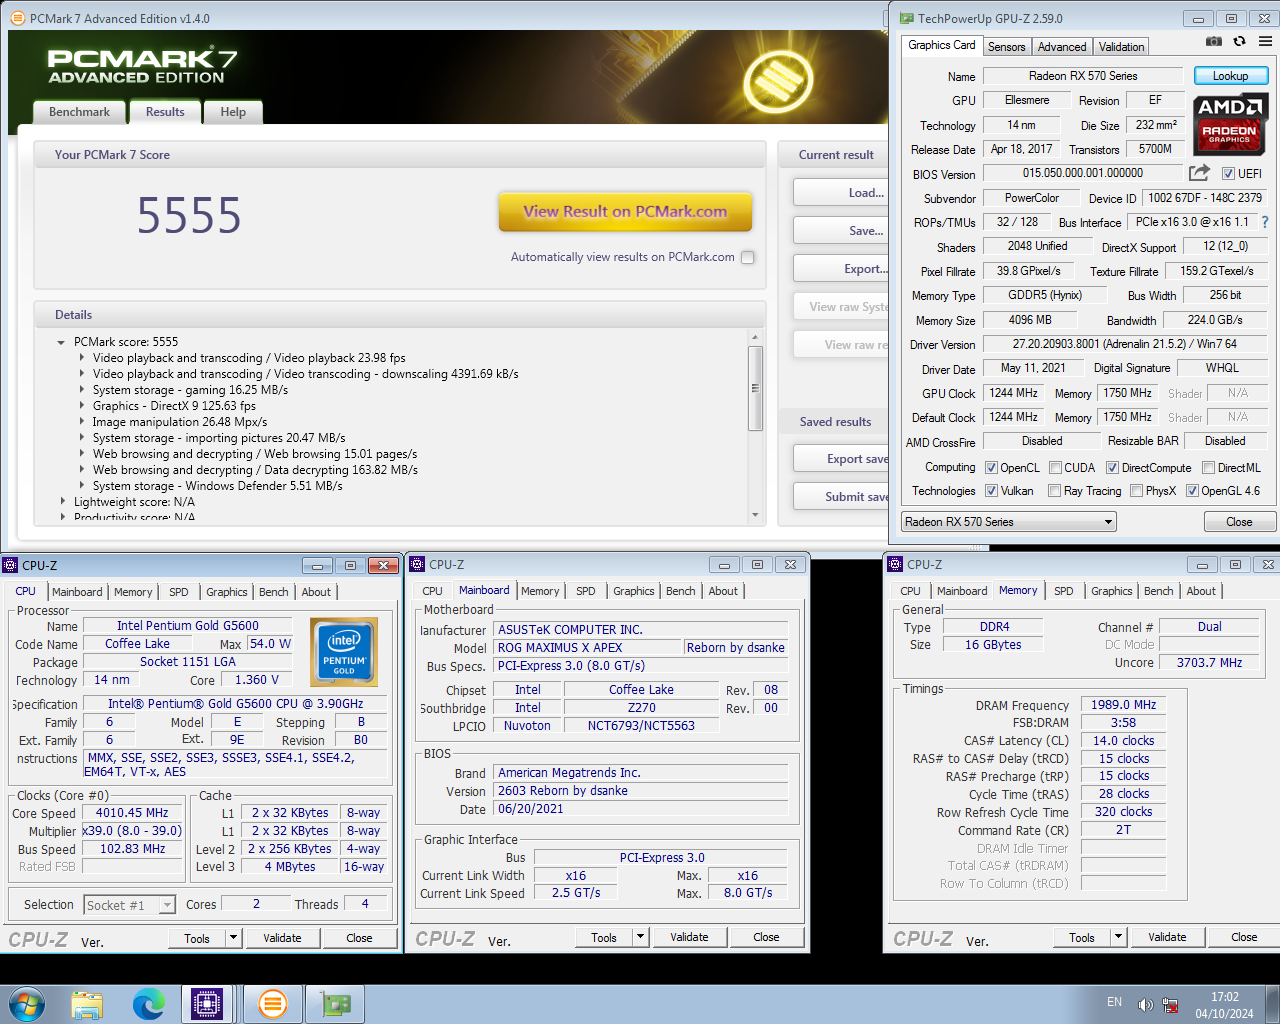Open the Radeon RX 570 Series GPU dropdown

(x=1008, y=522)
